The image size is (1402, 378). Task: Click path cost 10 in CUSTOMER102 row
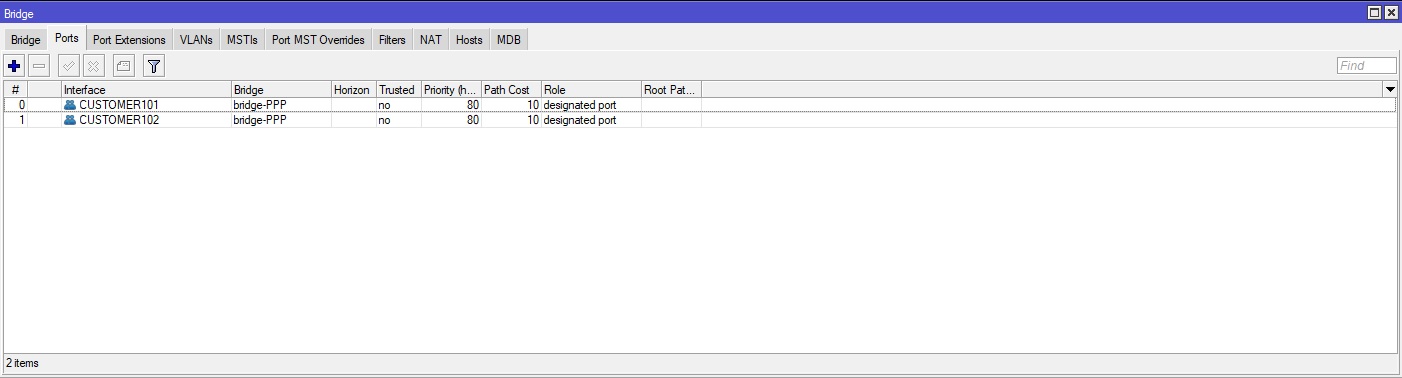point(533,120)
